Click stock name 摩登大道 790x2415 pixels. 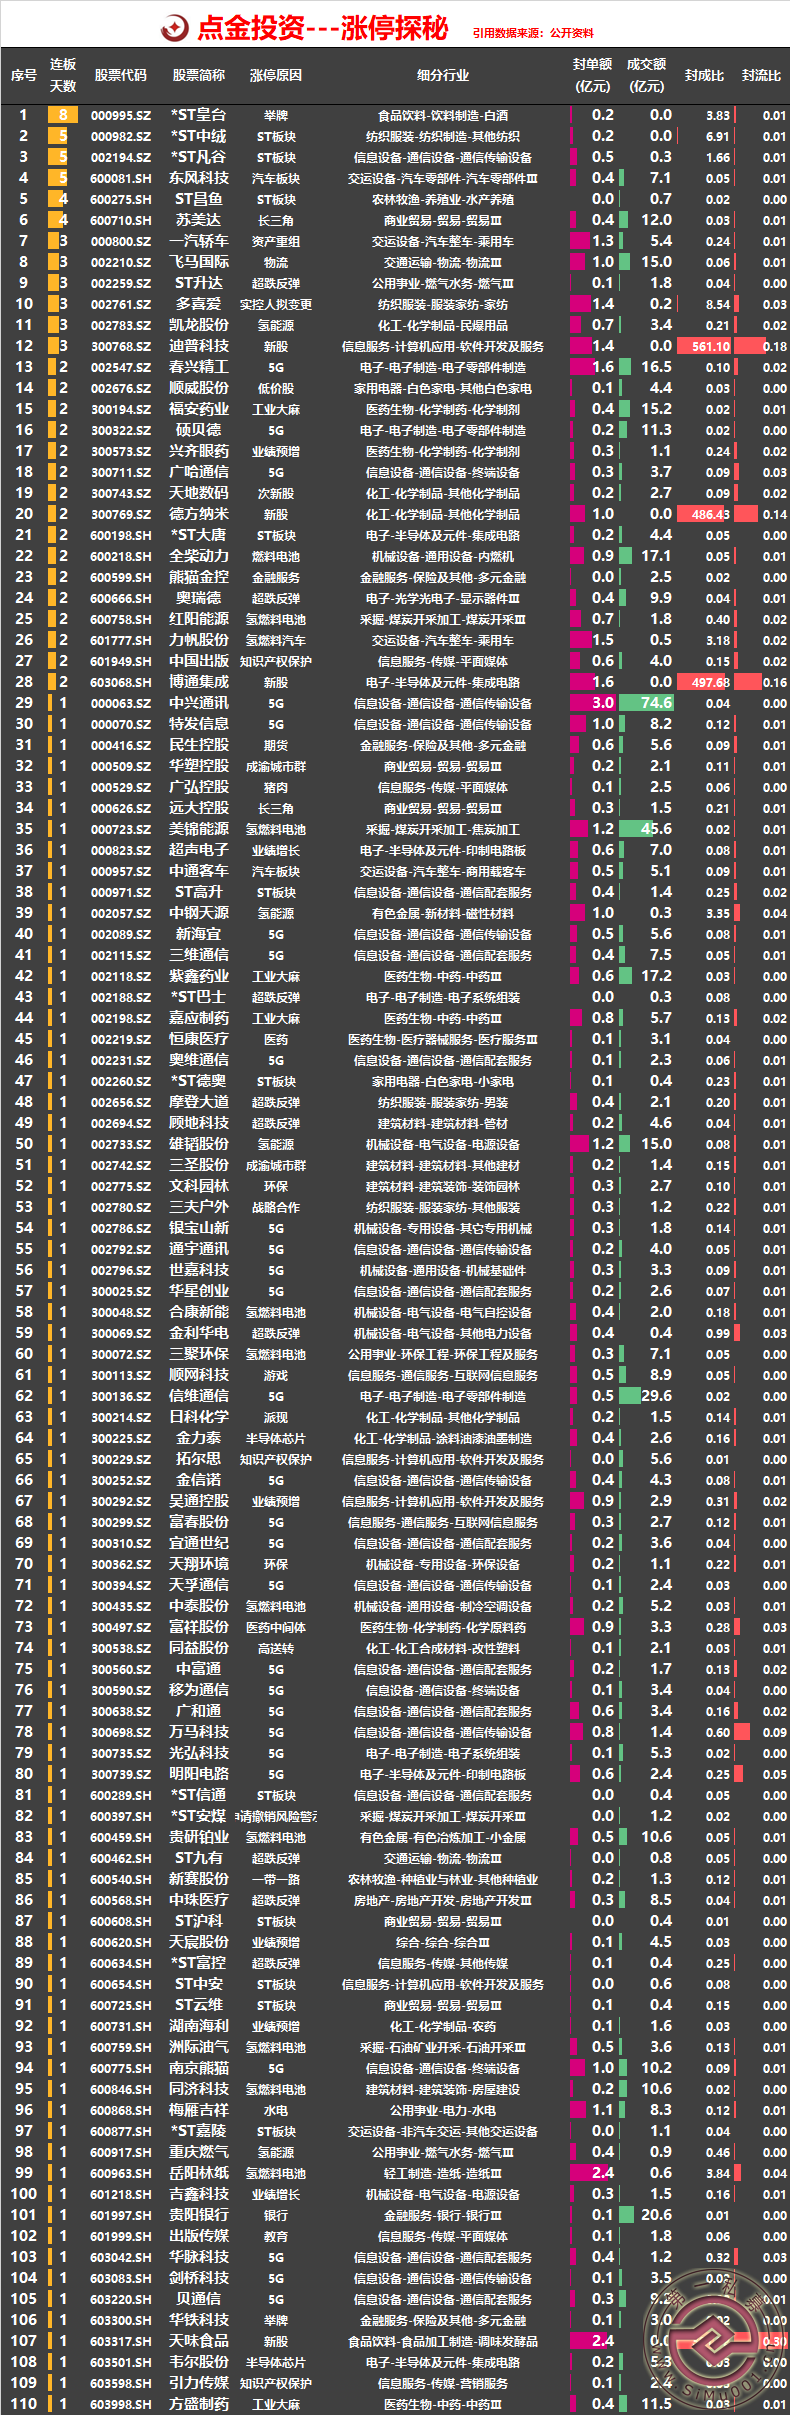point(199,1102)
